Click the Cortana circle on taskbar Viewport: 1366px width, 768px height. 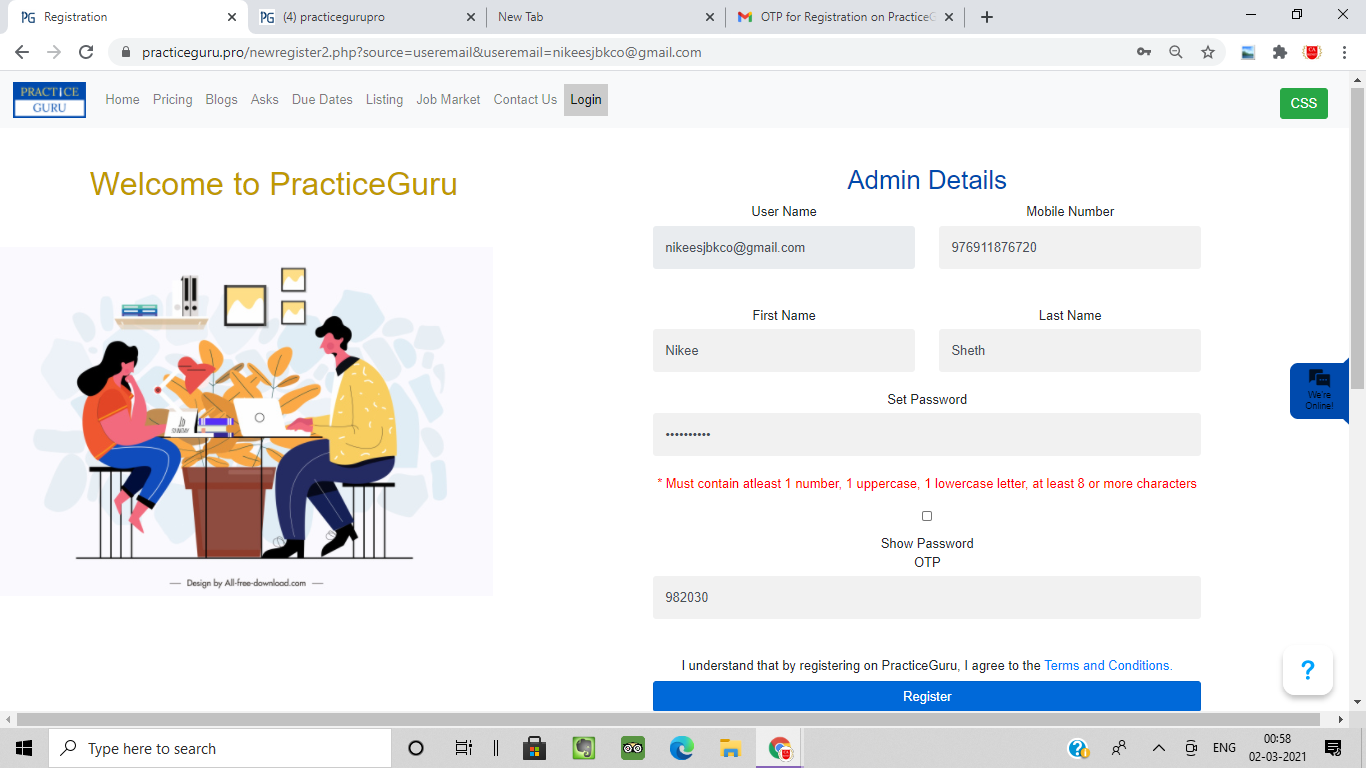coord(416,748)
